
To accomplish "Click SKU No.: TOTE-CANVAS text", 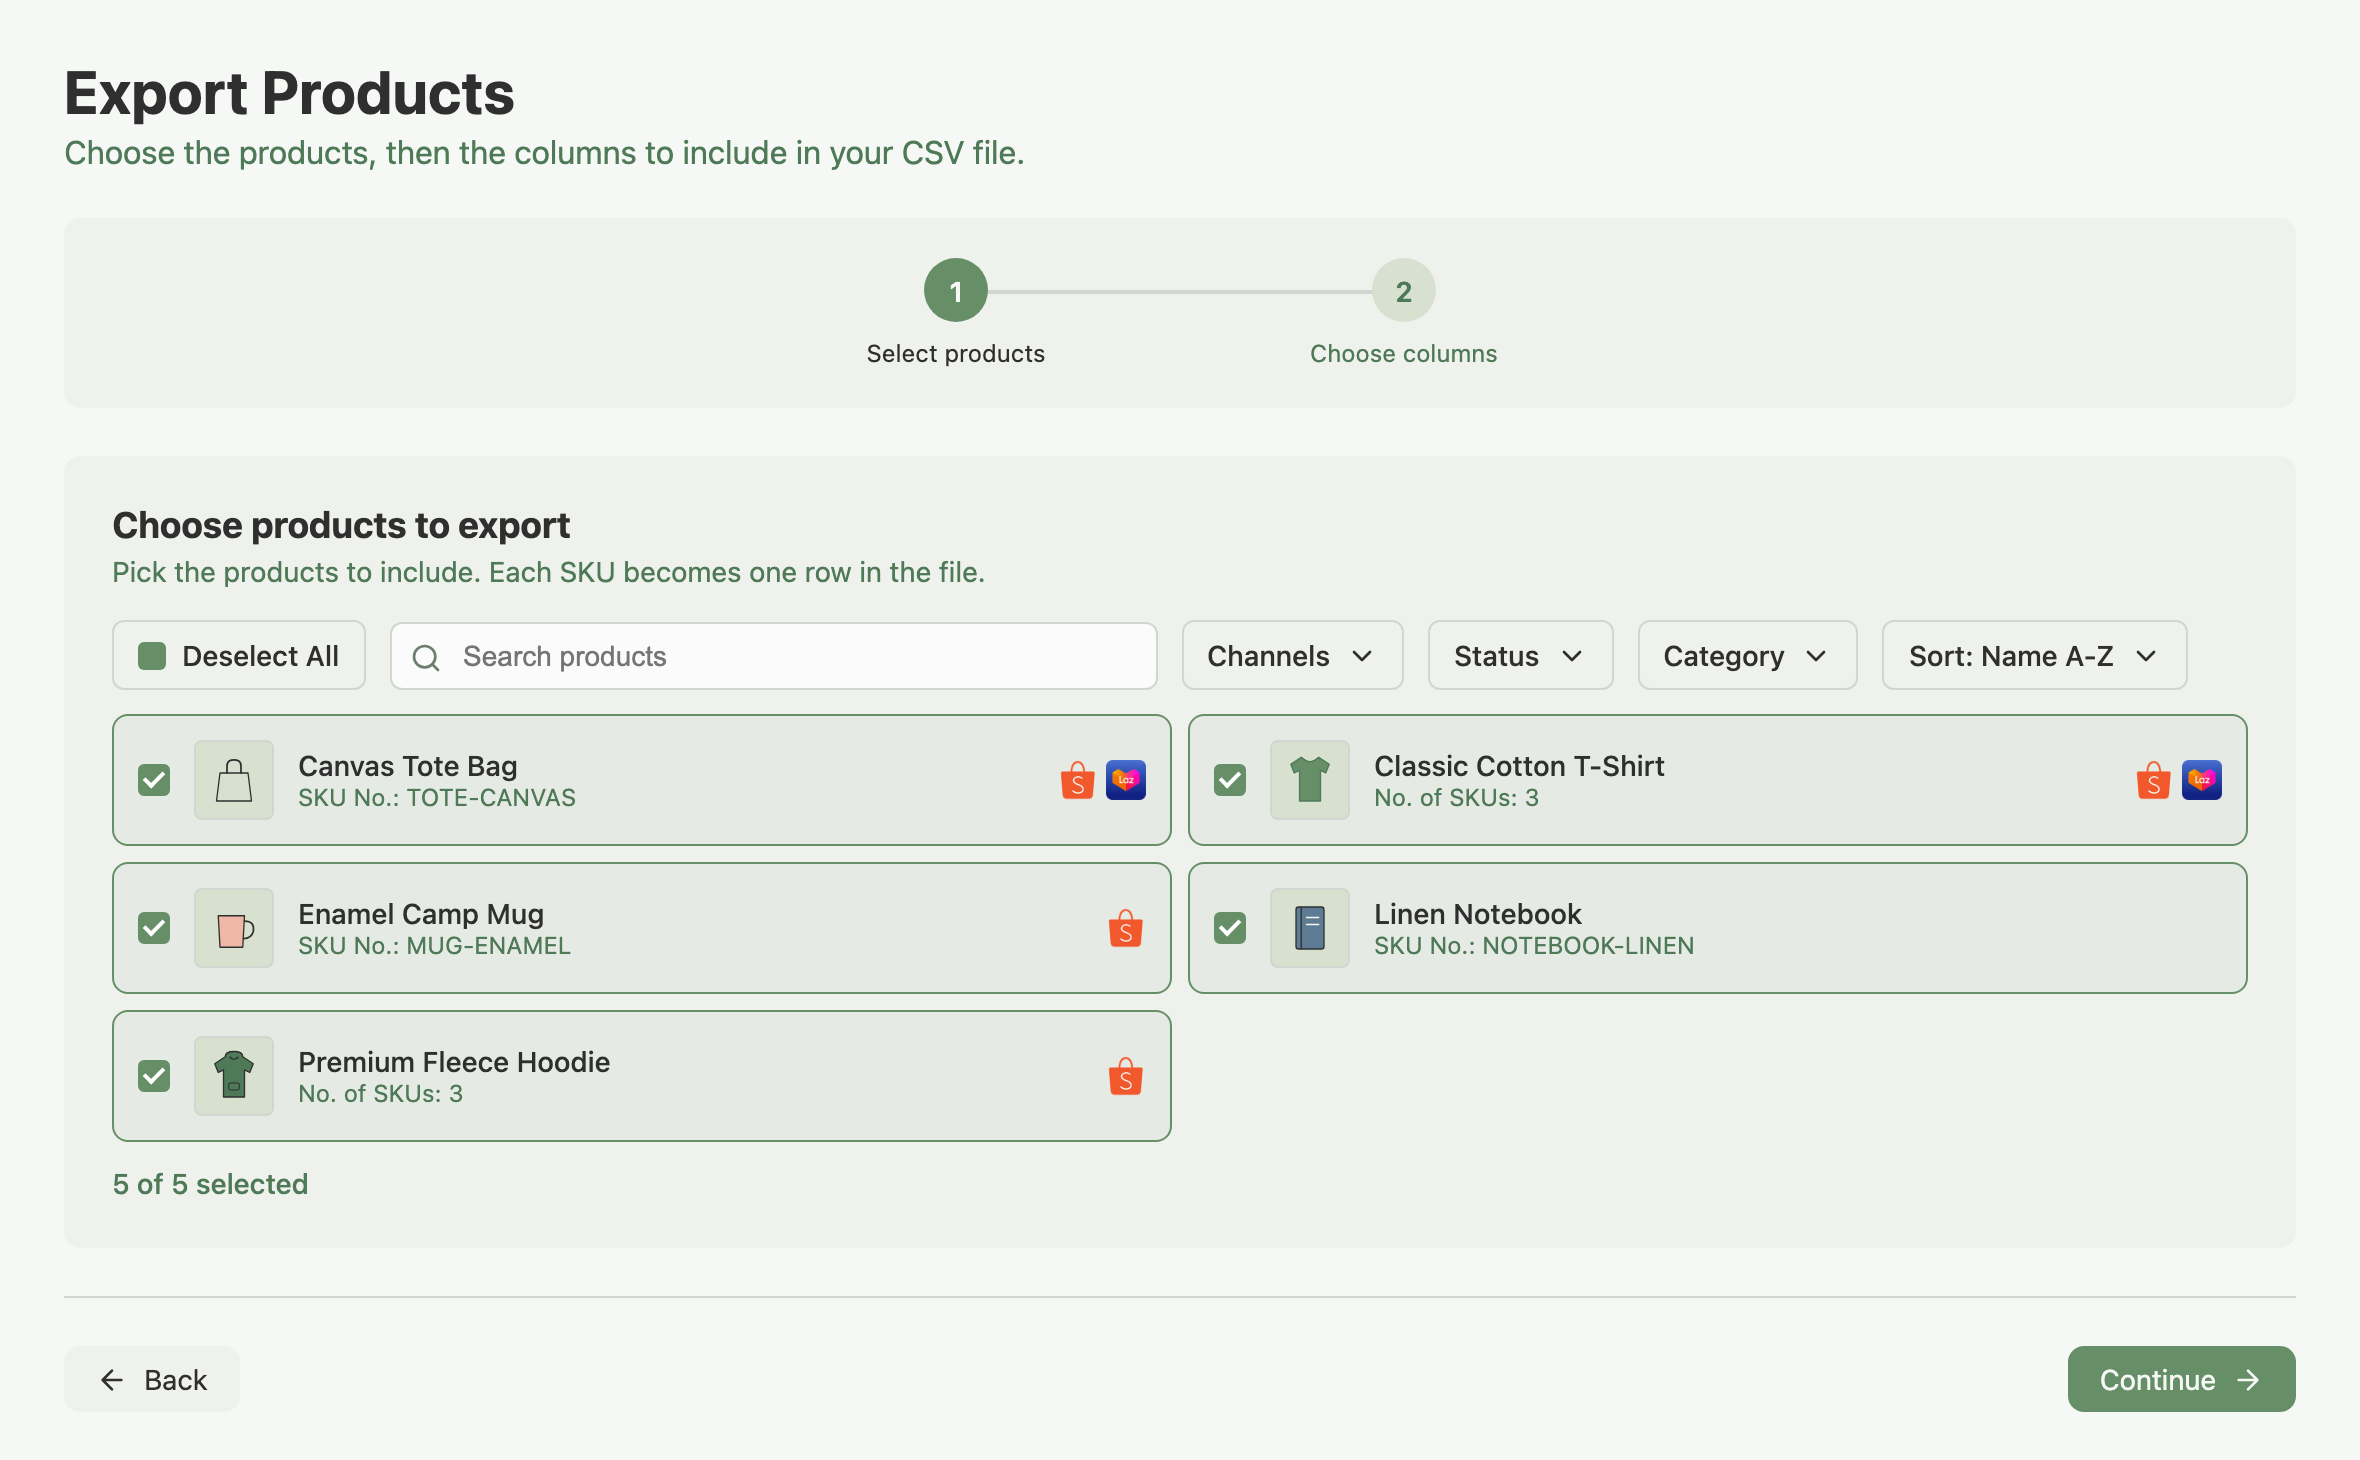I will pos(437,798).
